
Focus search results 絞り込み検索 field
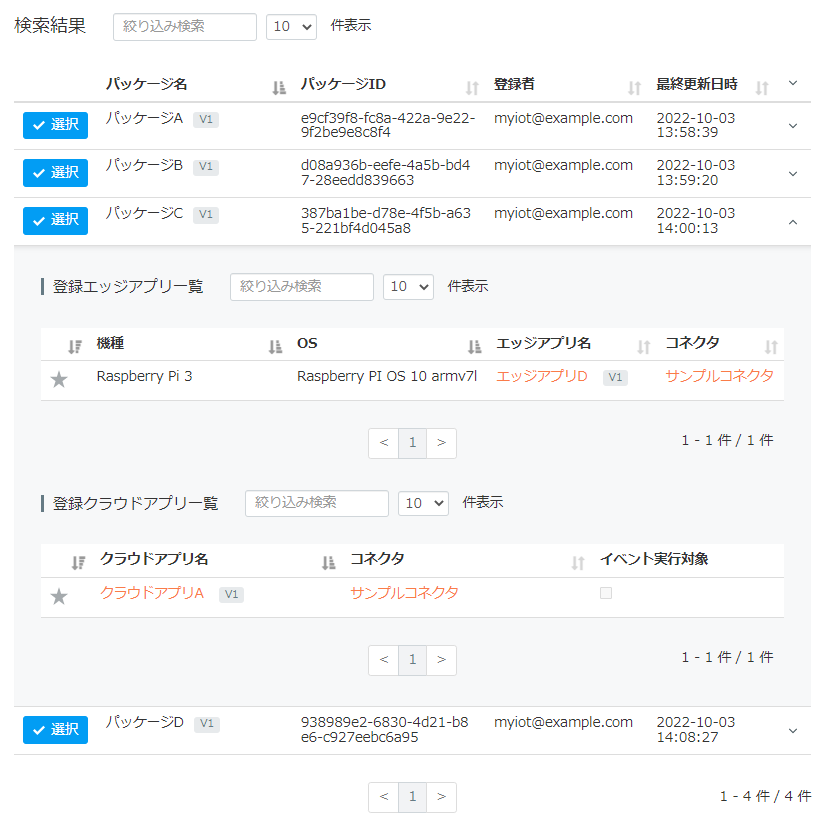(x=185, y=27)
